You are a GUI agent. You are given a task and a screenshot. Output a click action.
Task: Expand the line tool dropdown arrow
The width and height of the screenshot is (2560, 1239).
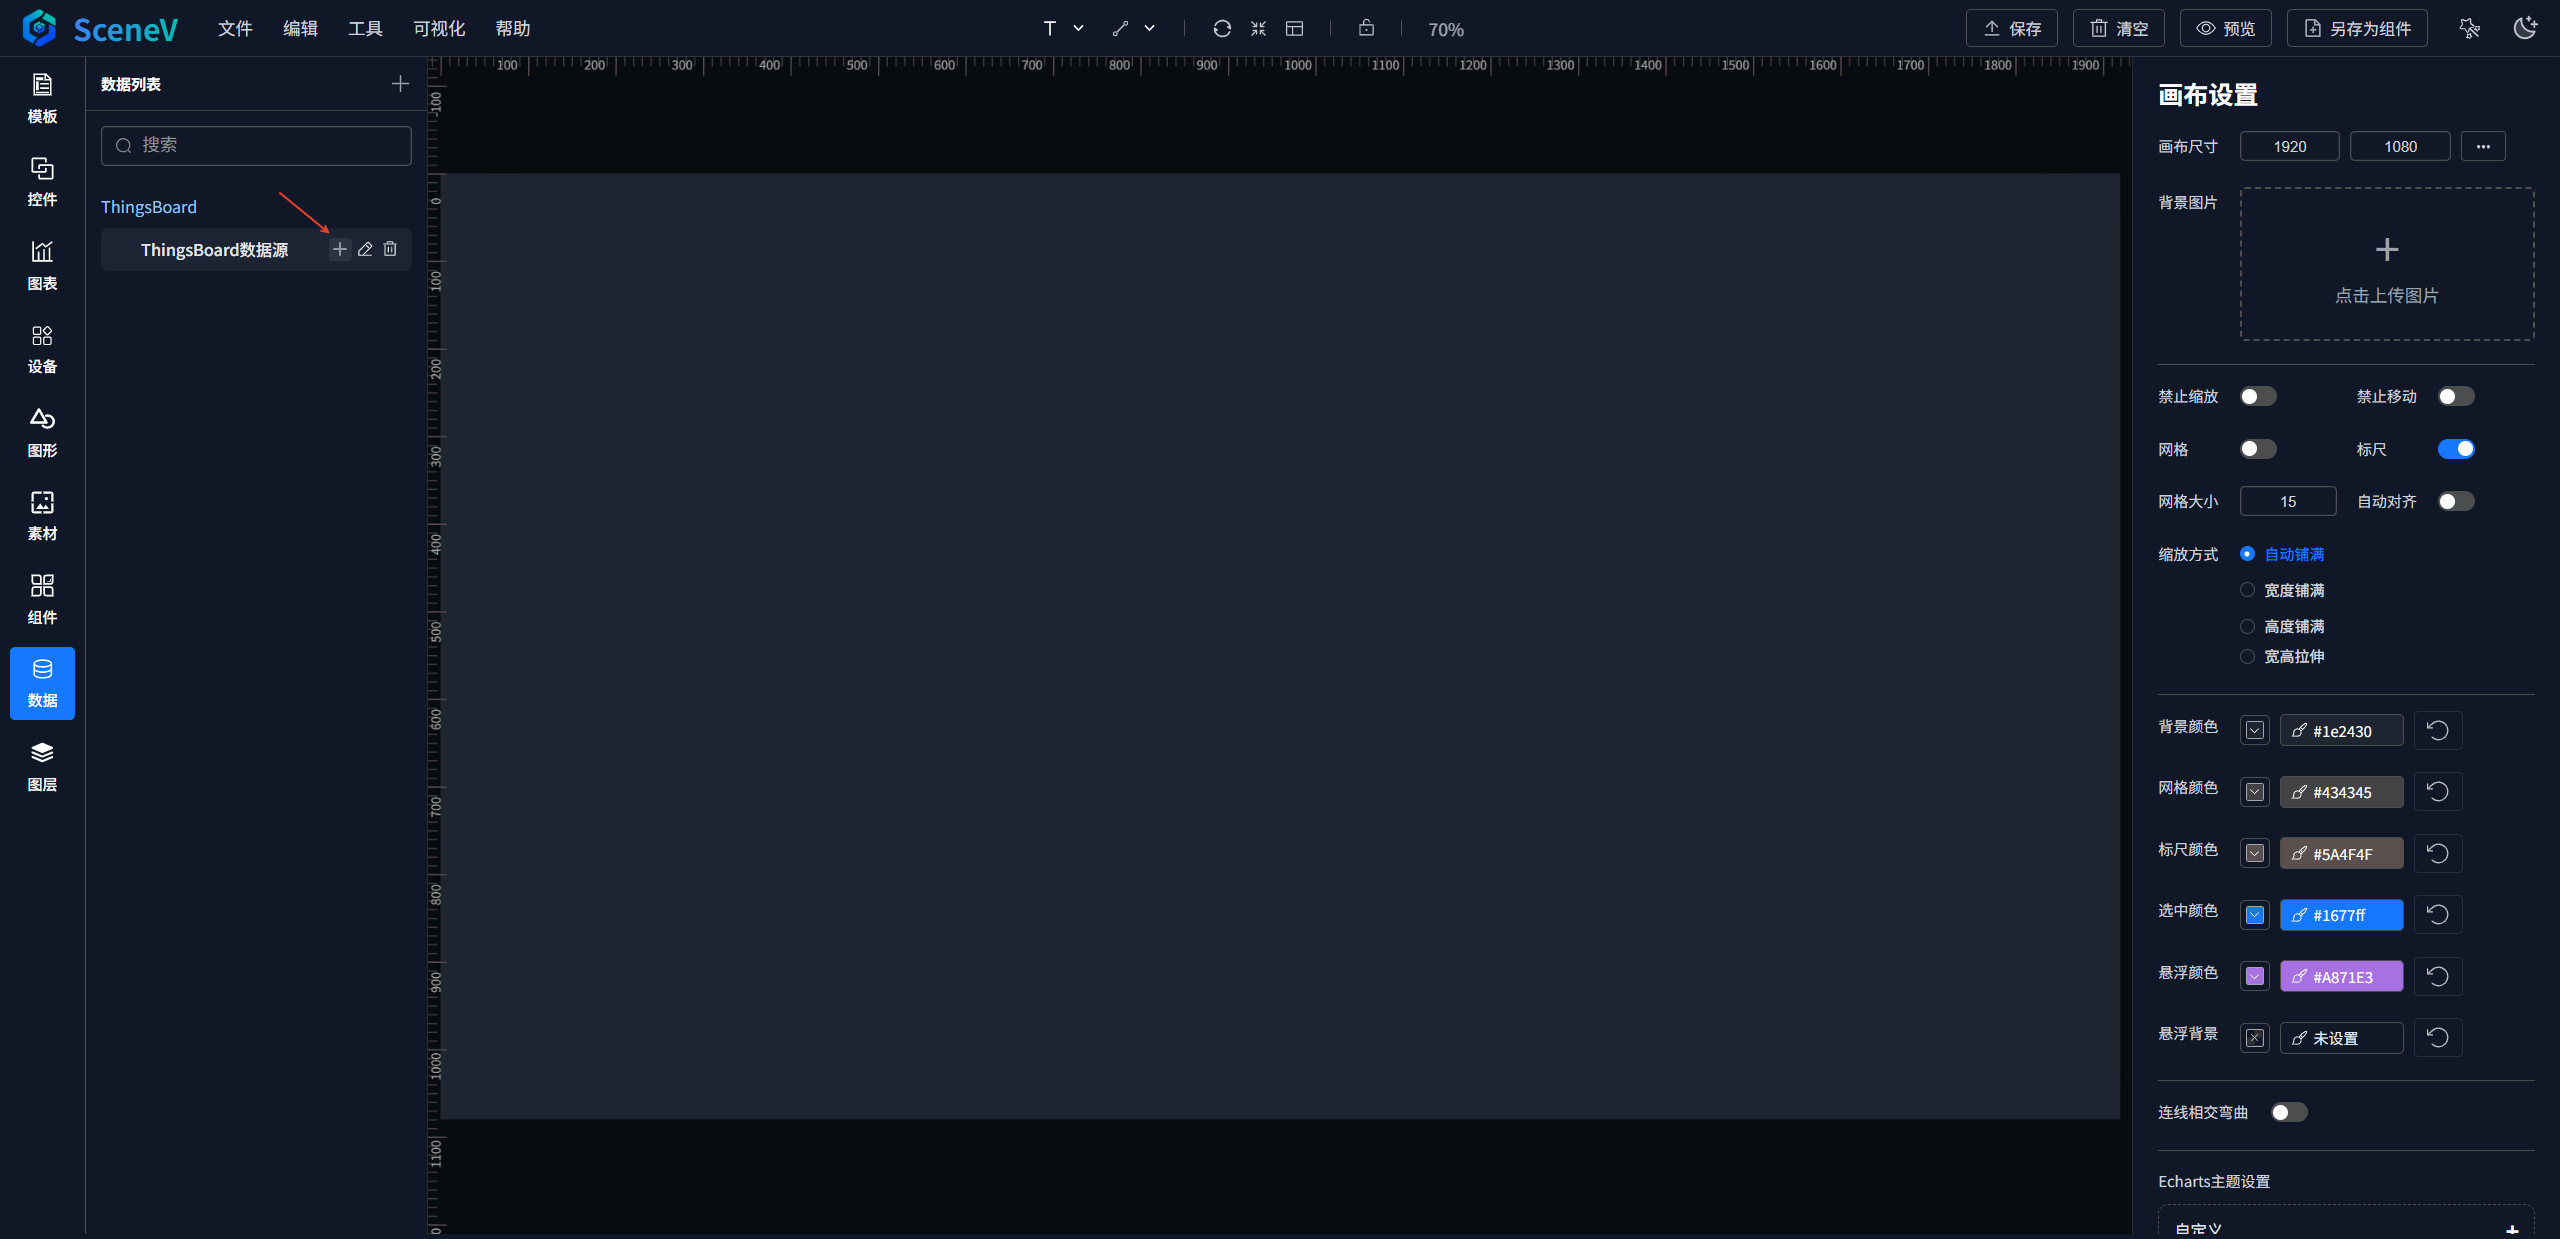(1150, 28)
